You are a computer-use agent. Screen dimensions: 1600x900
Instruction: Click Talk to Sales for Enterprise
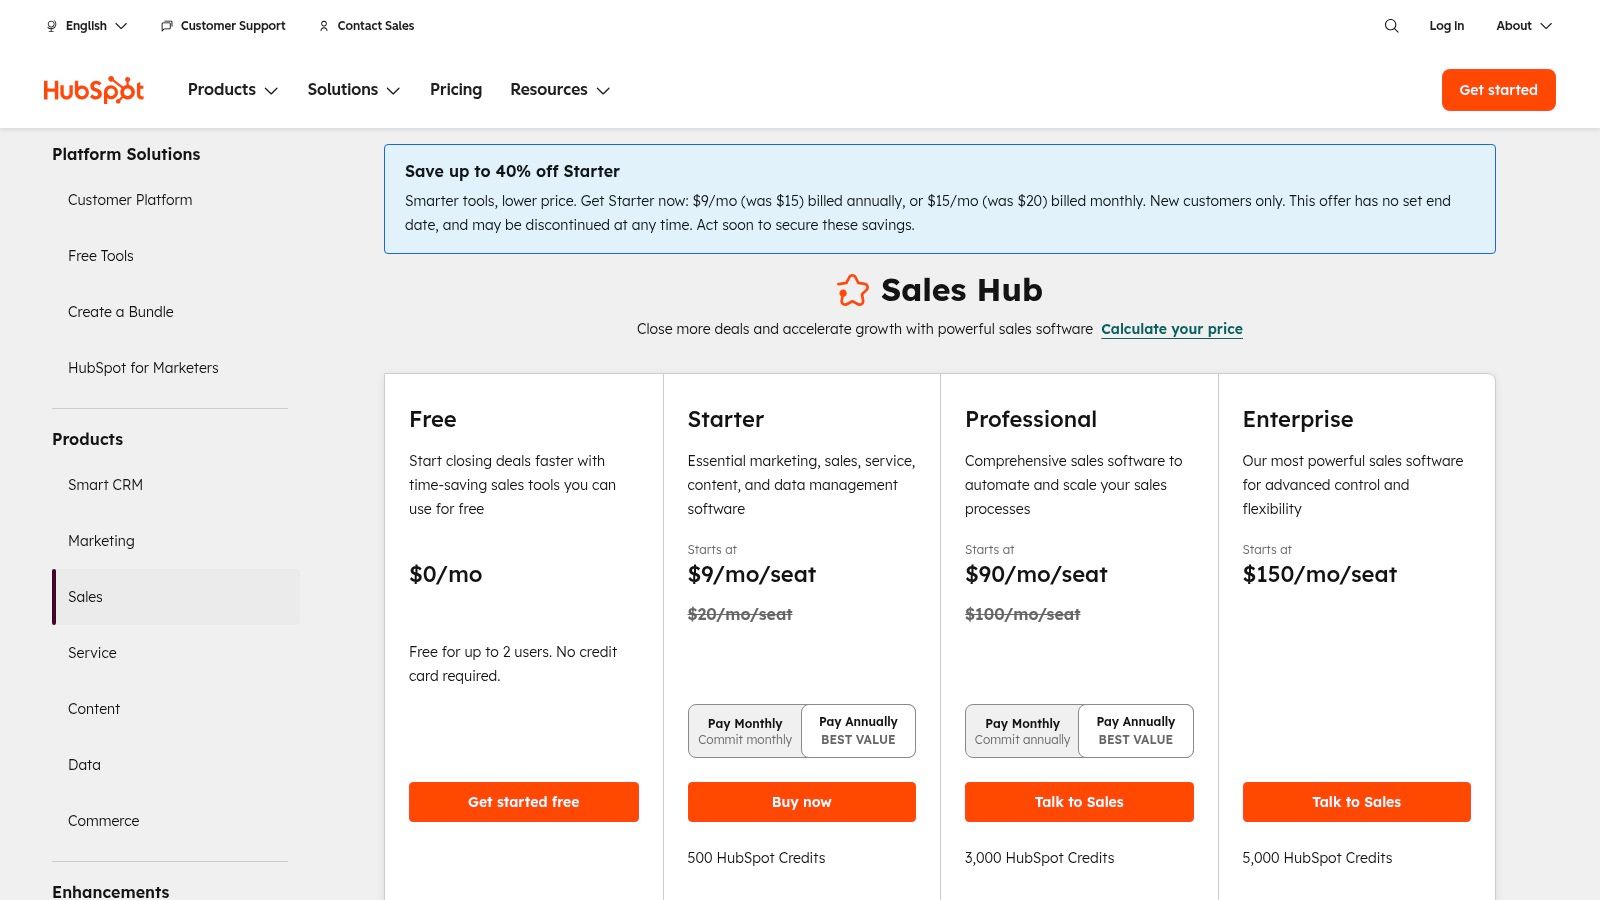[1356, 801]
